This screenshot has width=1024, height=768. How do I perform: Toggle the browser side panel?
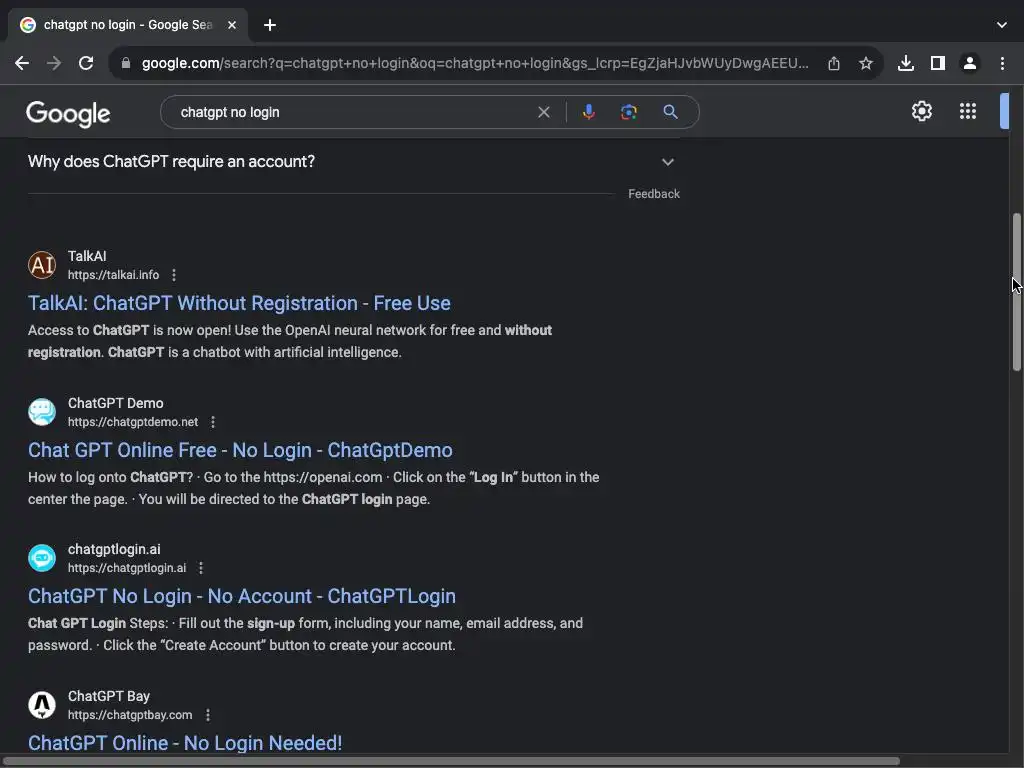(x=937, y=63)
